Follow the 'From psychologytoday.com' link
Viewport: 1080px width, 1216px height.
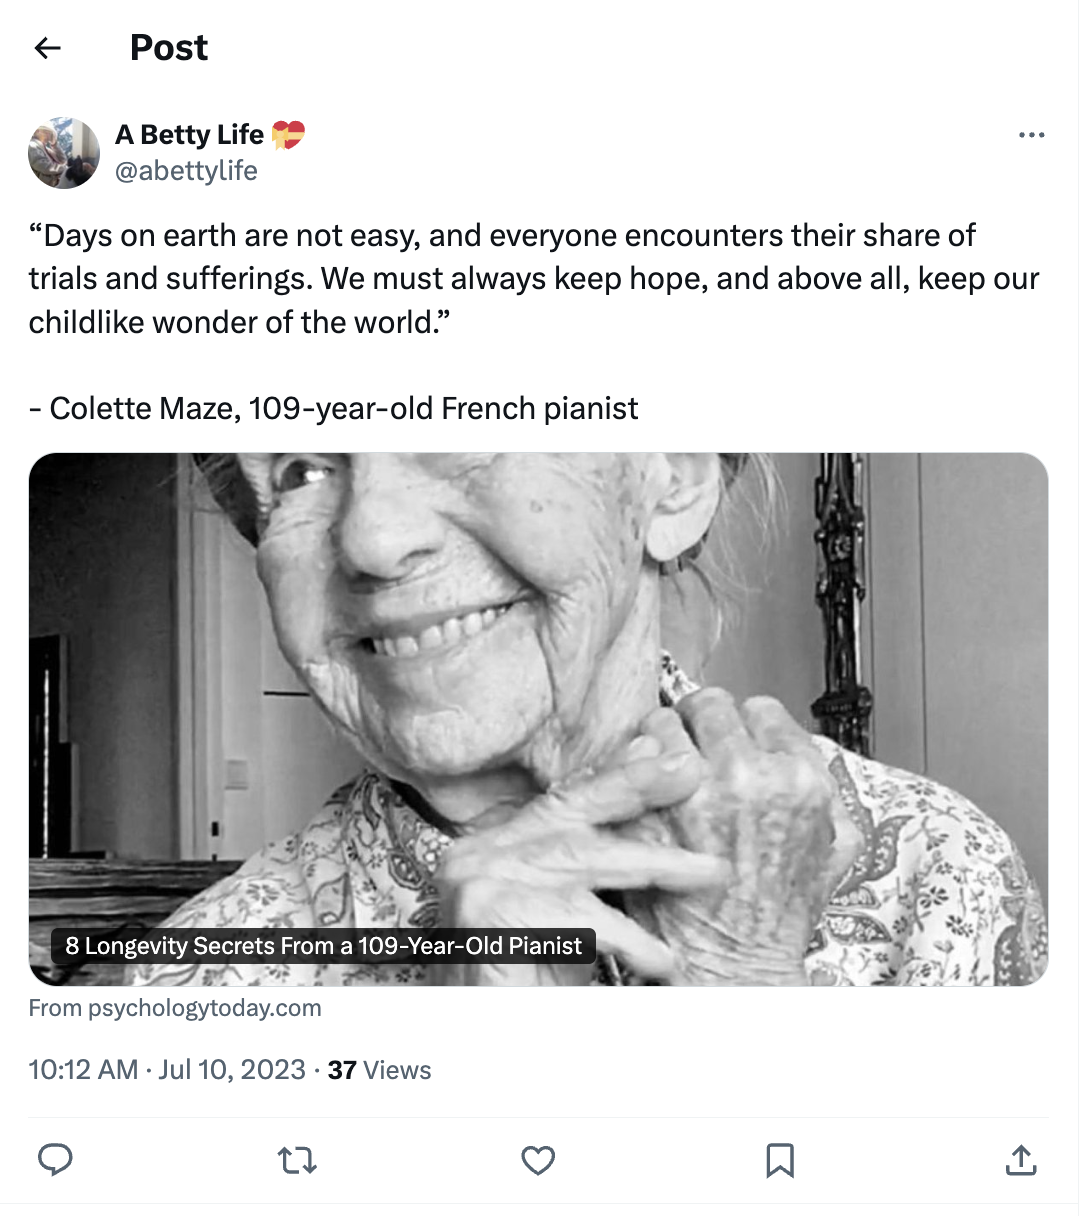[176, 1008]
